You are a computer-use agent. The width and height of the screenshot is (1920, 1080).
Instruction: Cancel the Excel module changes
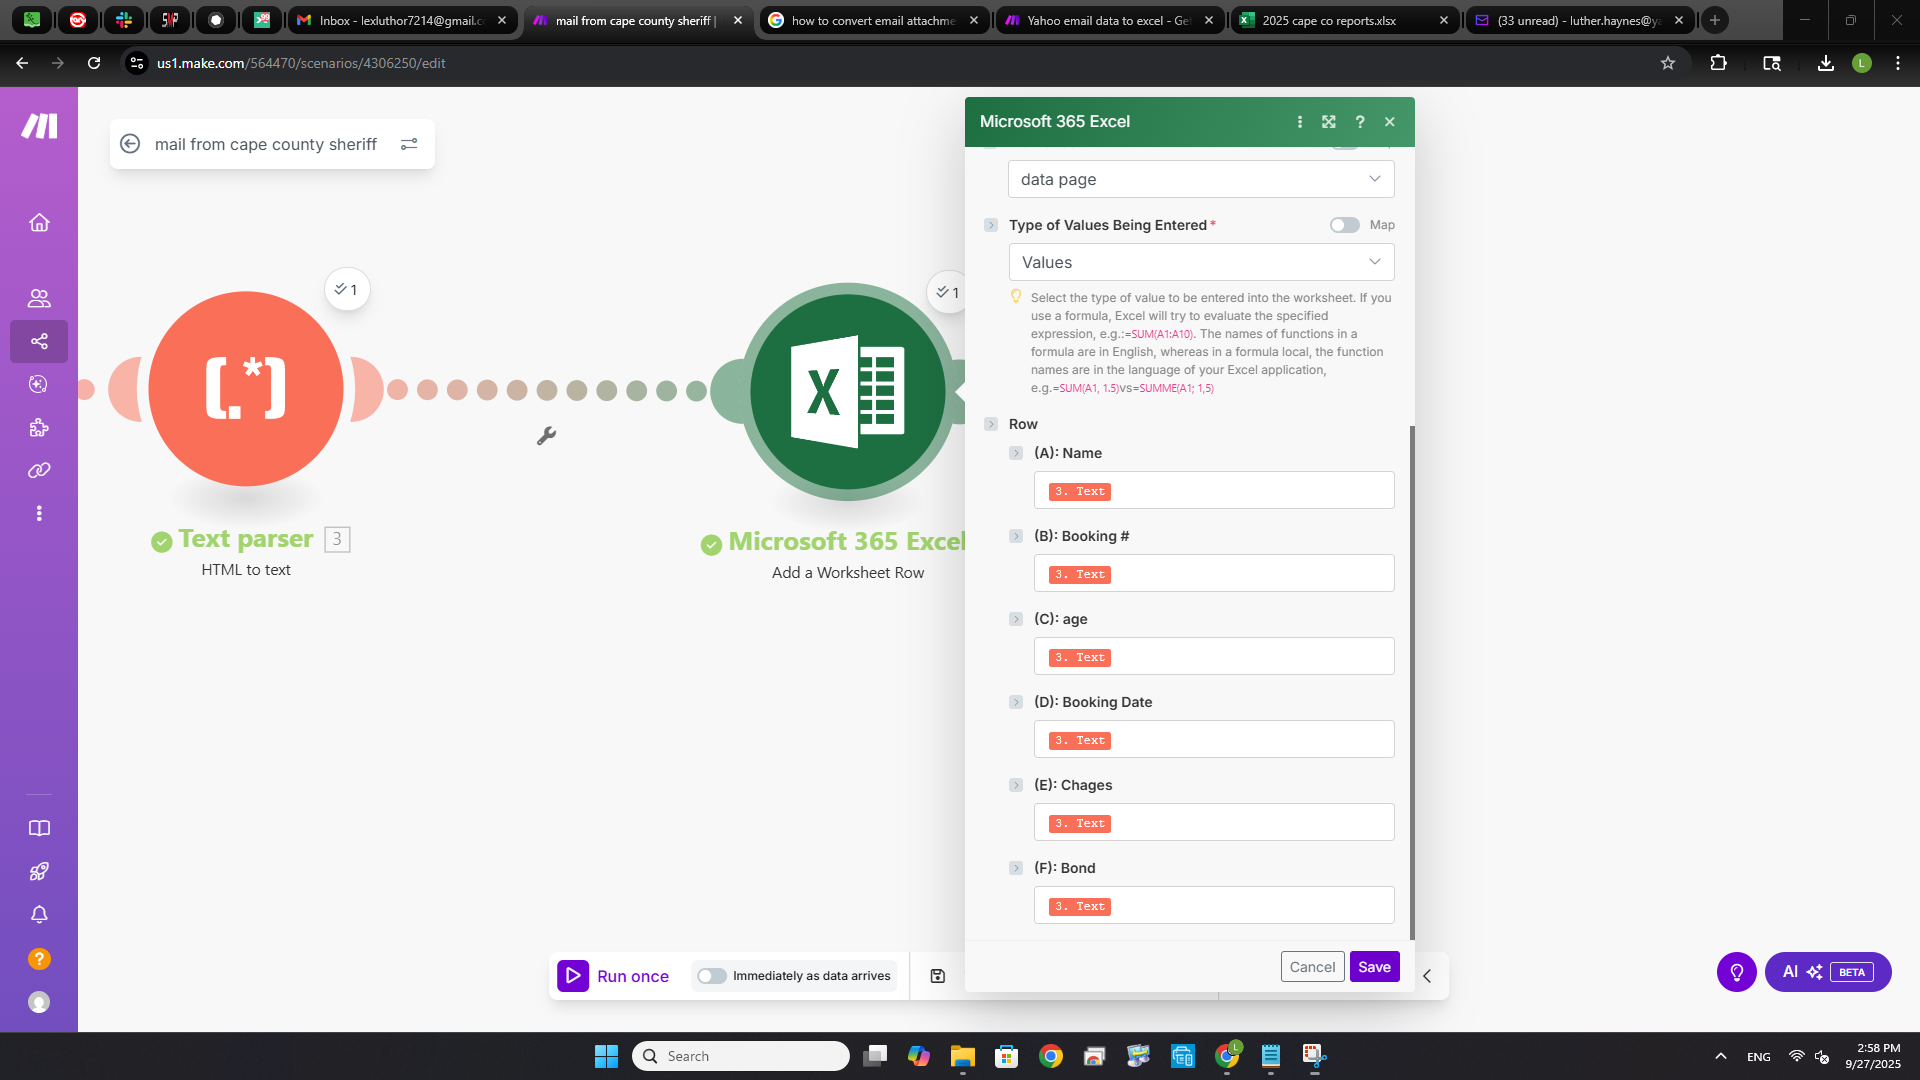(x=1312, y=967)
